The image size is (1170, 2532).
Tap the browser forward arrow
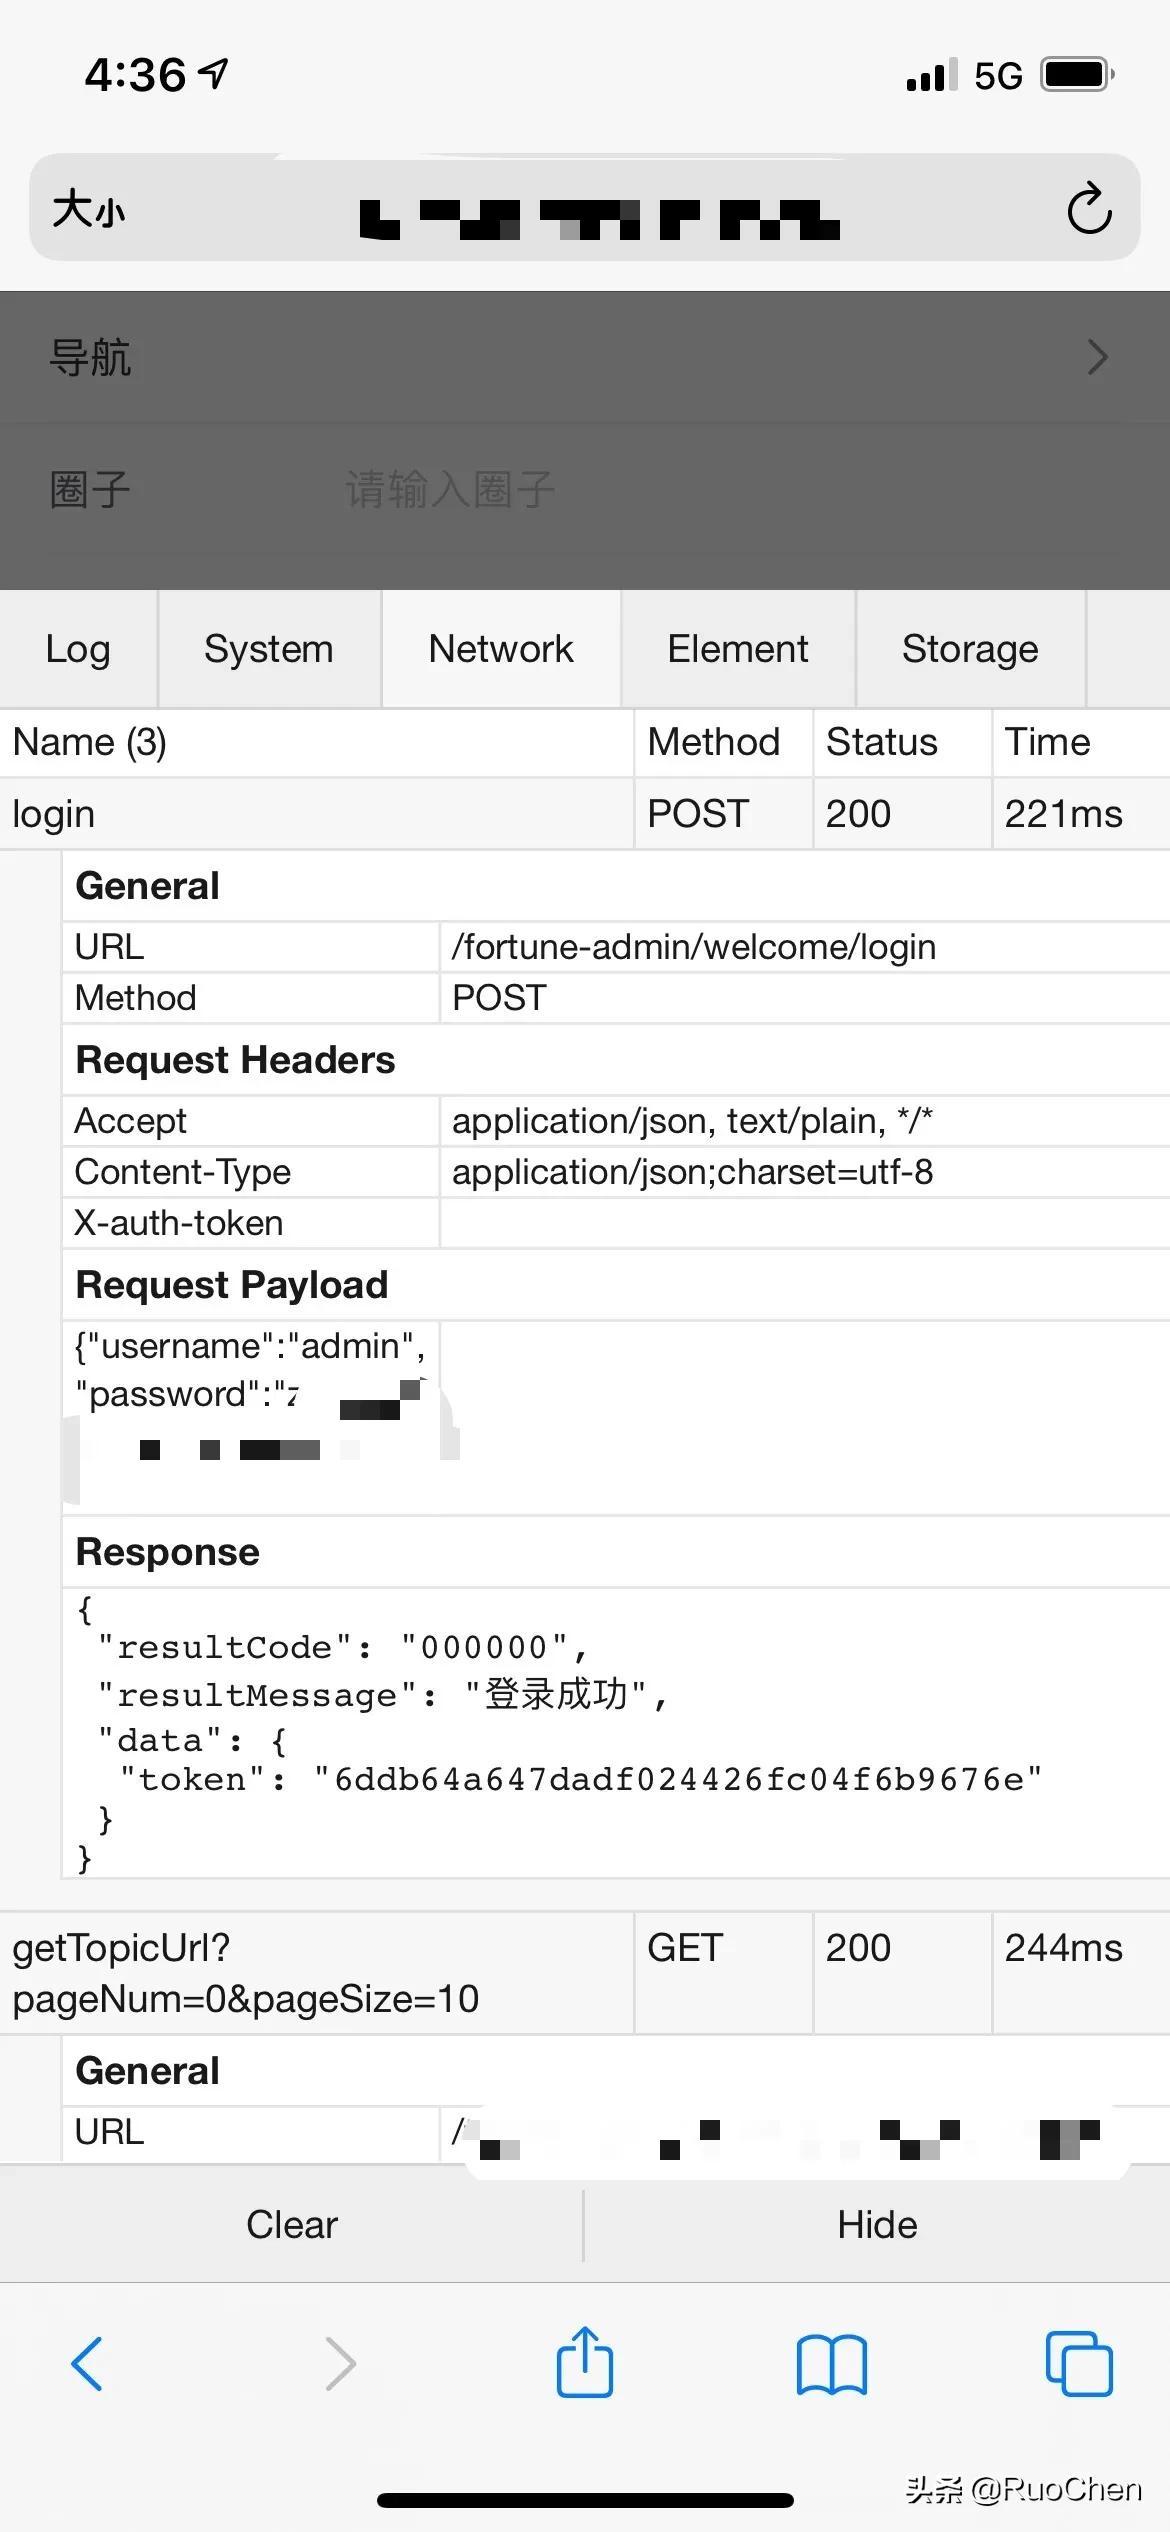point(340,2365)
